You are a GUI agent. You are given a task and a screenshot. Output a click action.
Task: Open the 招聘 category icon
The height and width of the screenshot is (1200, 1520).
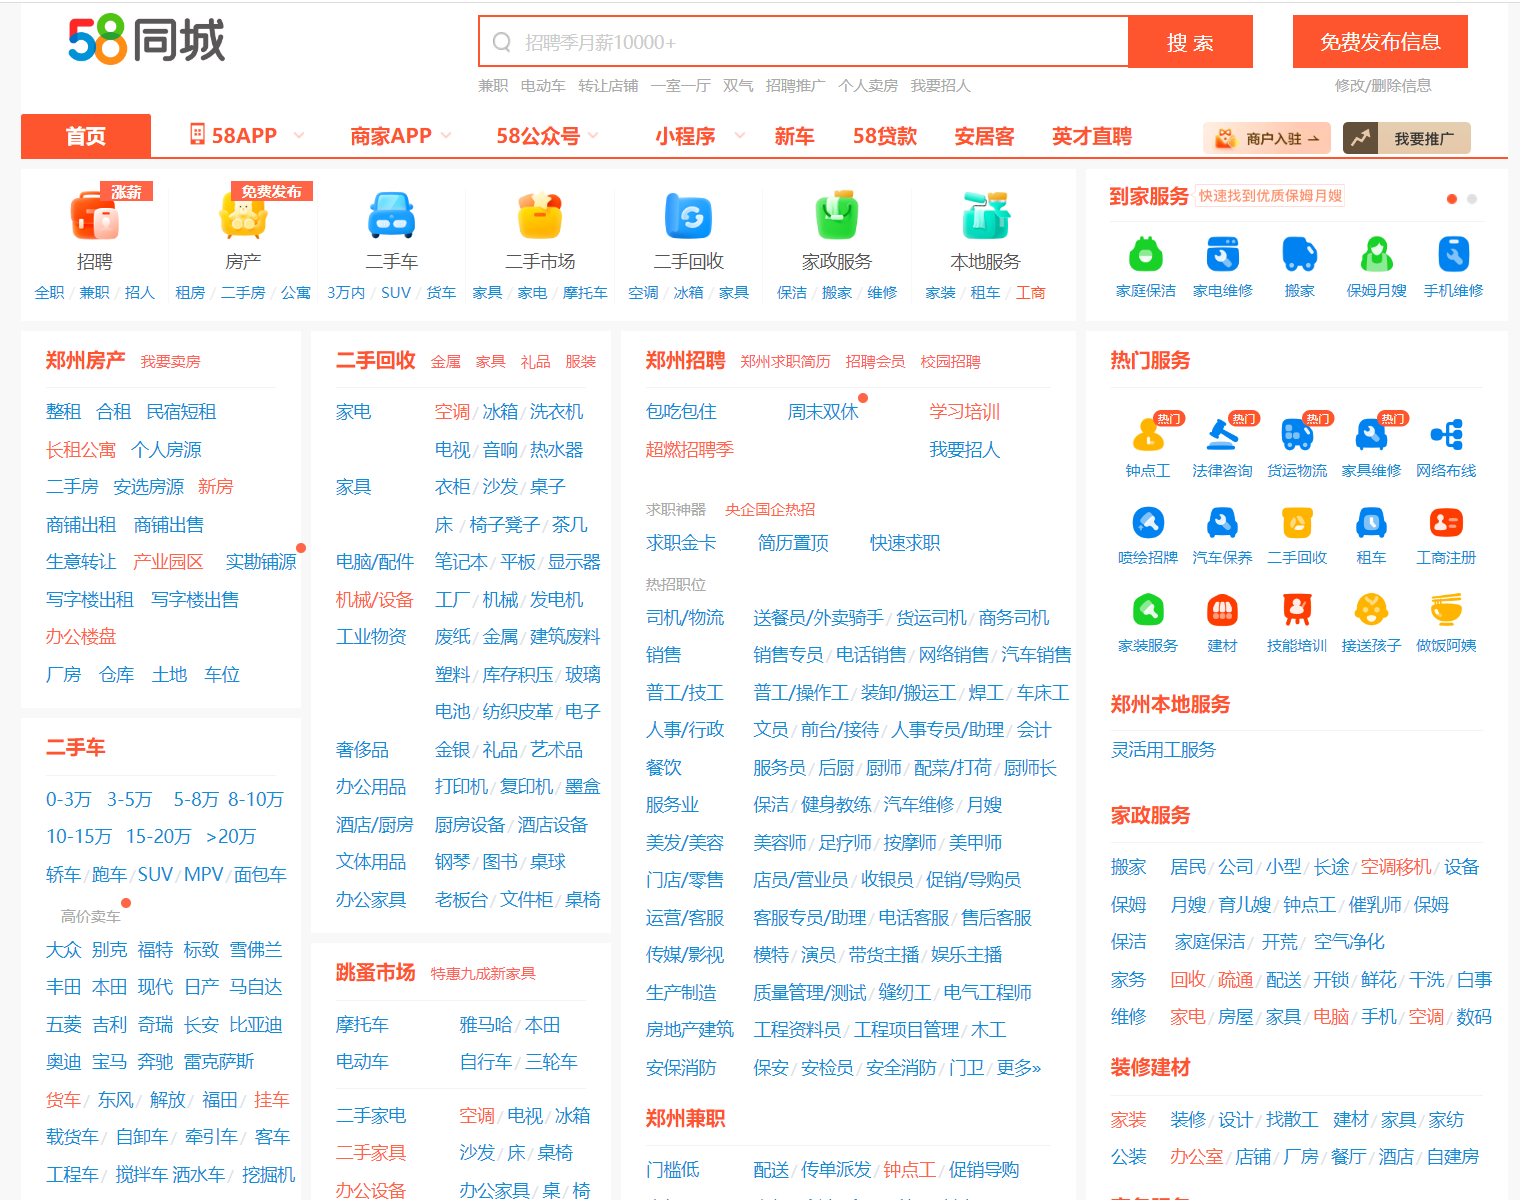pyautogui.click(x=94, y=216)
